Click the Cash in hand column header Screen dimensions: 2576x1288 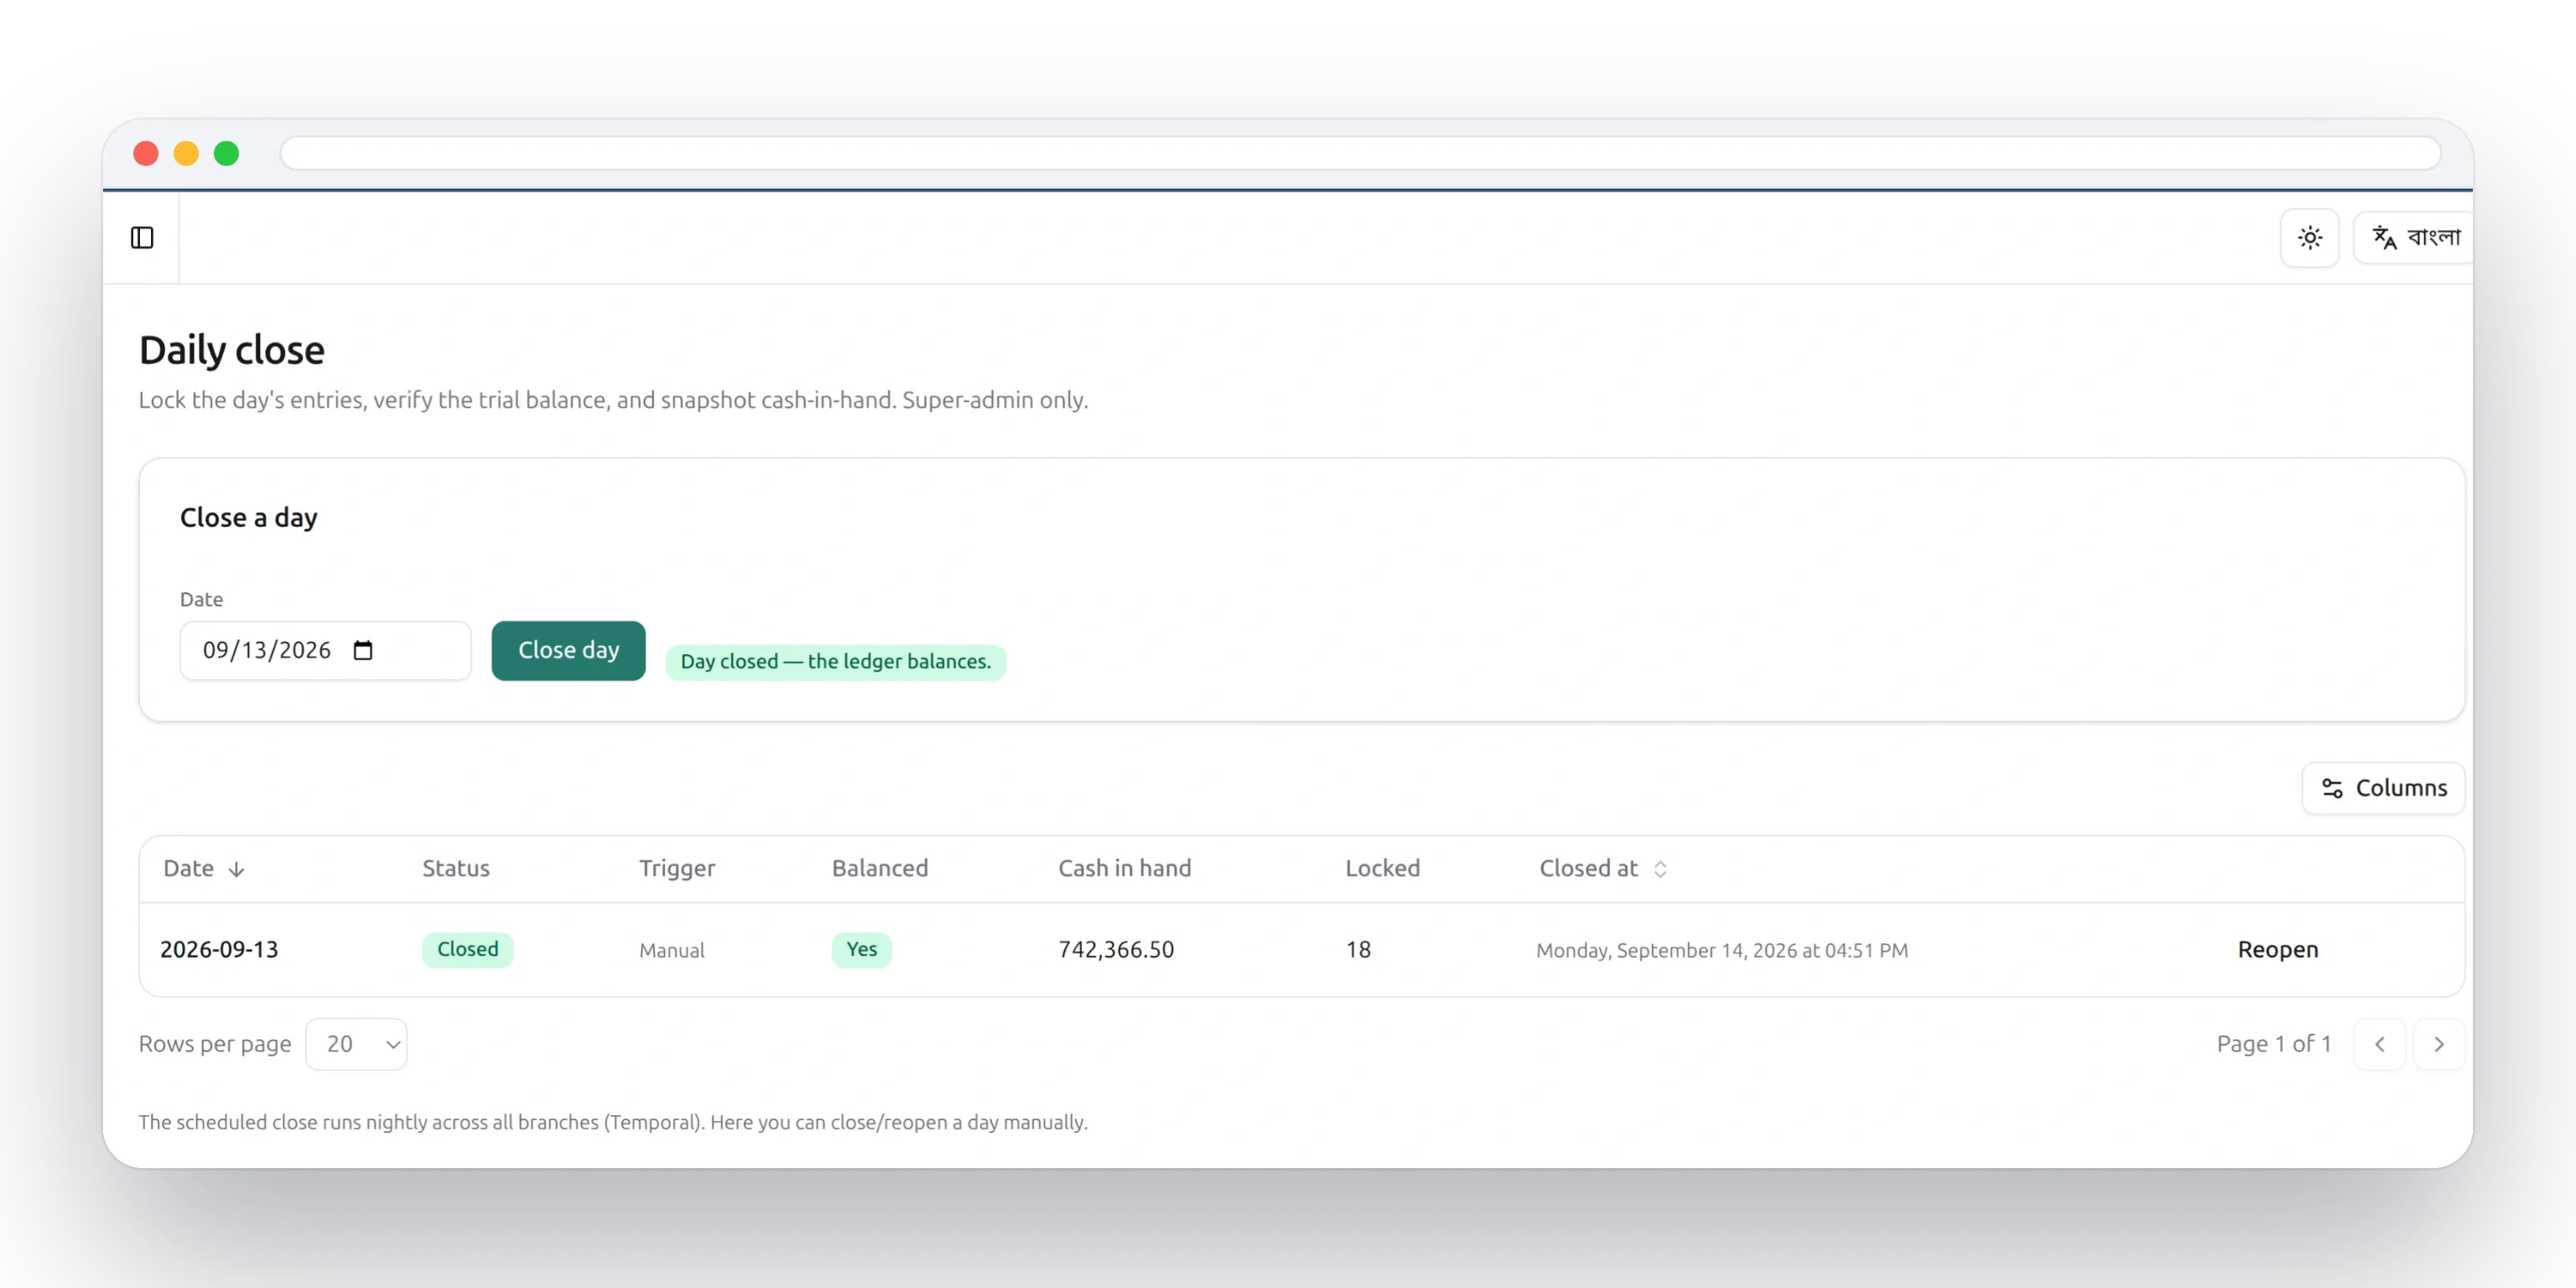(1124, 868)
